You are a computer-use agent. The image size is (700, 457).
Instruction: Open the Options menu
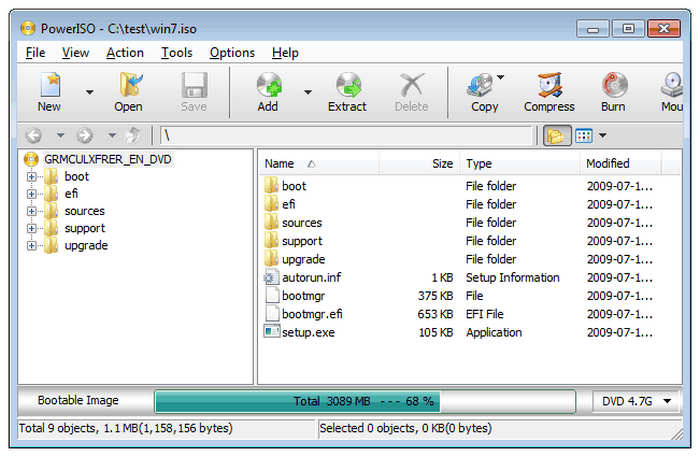pyautogui.click(x=232, y=53)
